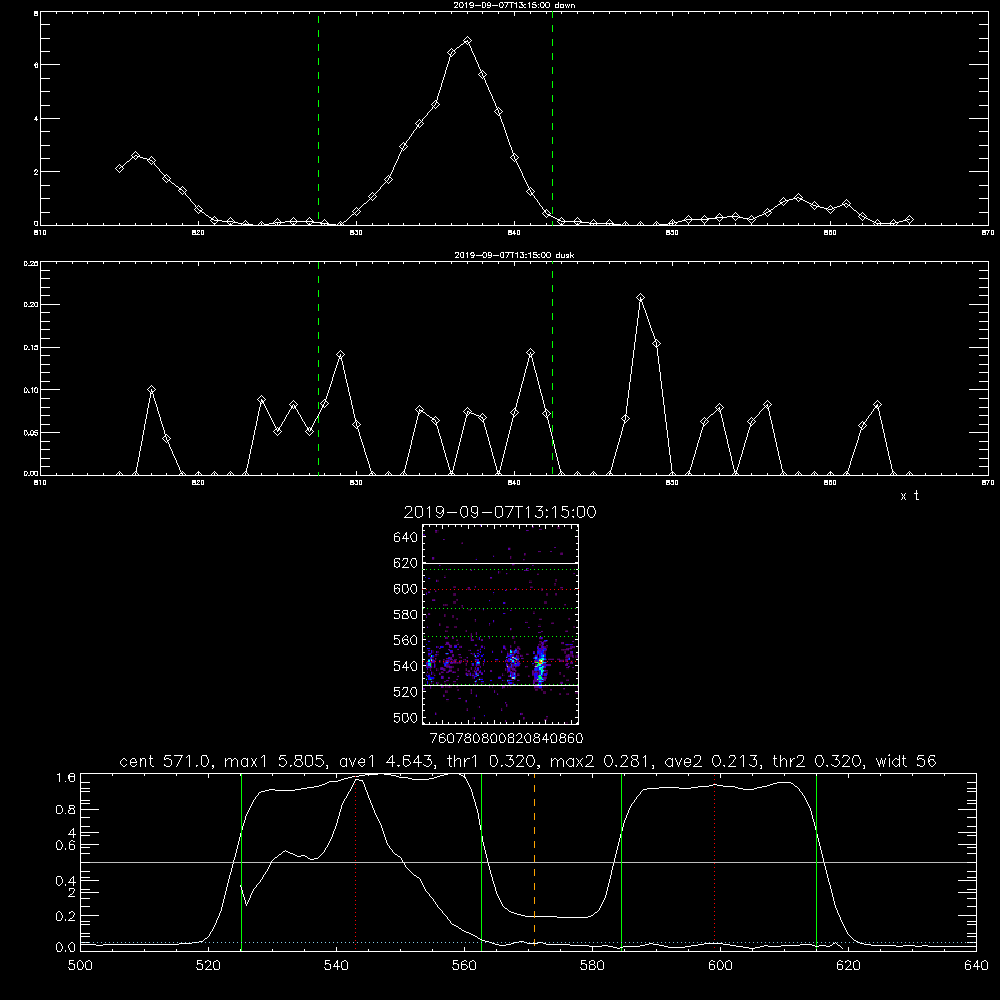Screen dimensions: 1000x1000
Task: Click the solid green line near 563 in bottom plot
Action: click(482, 861)
